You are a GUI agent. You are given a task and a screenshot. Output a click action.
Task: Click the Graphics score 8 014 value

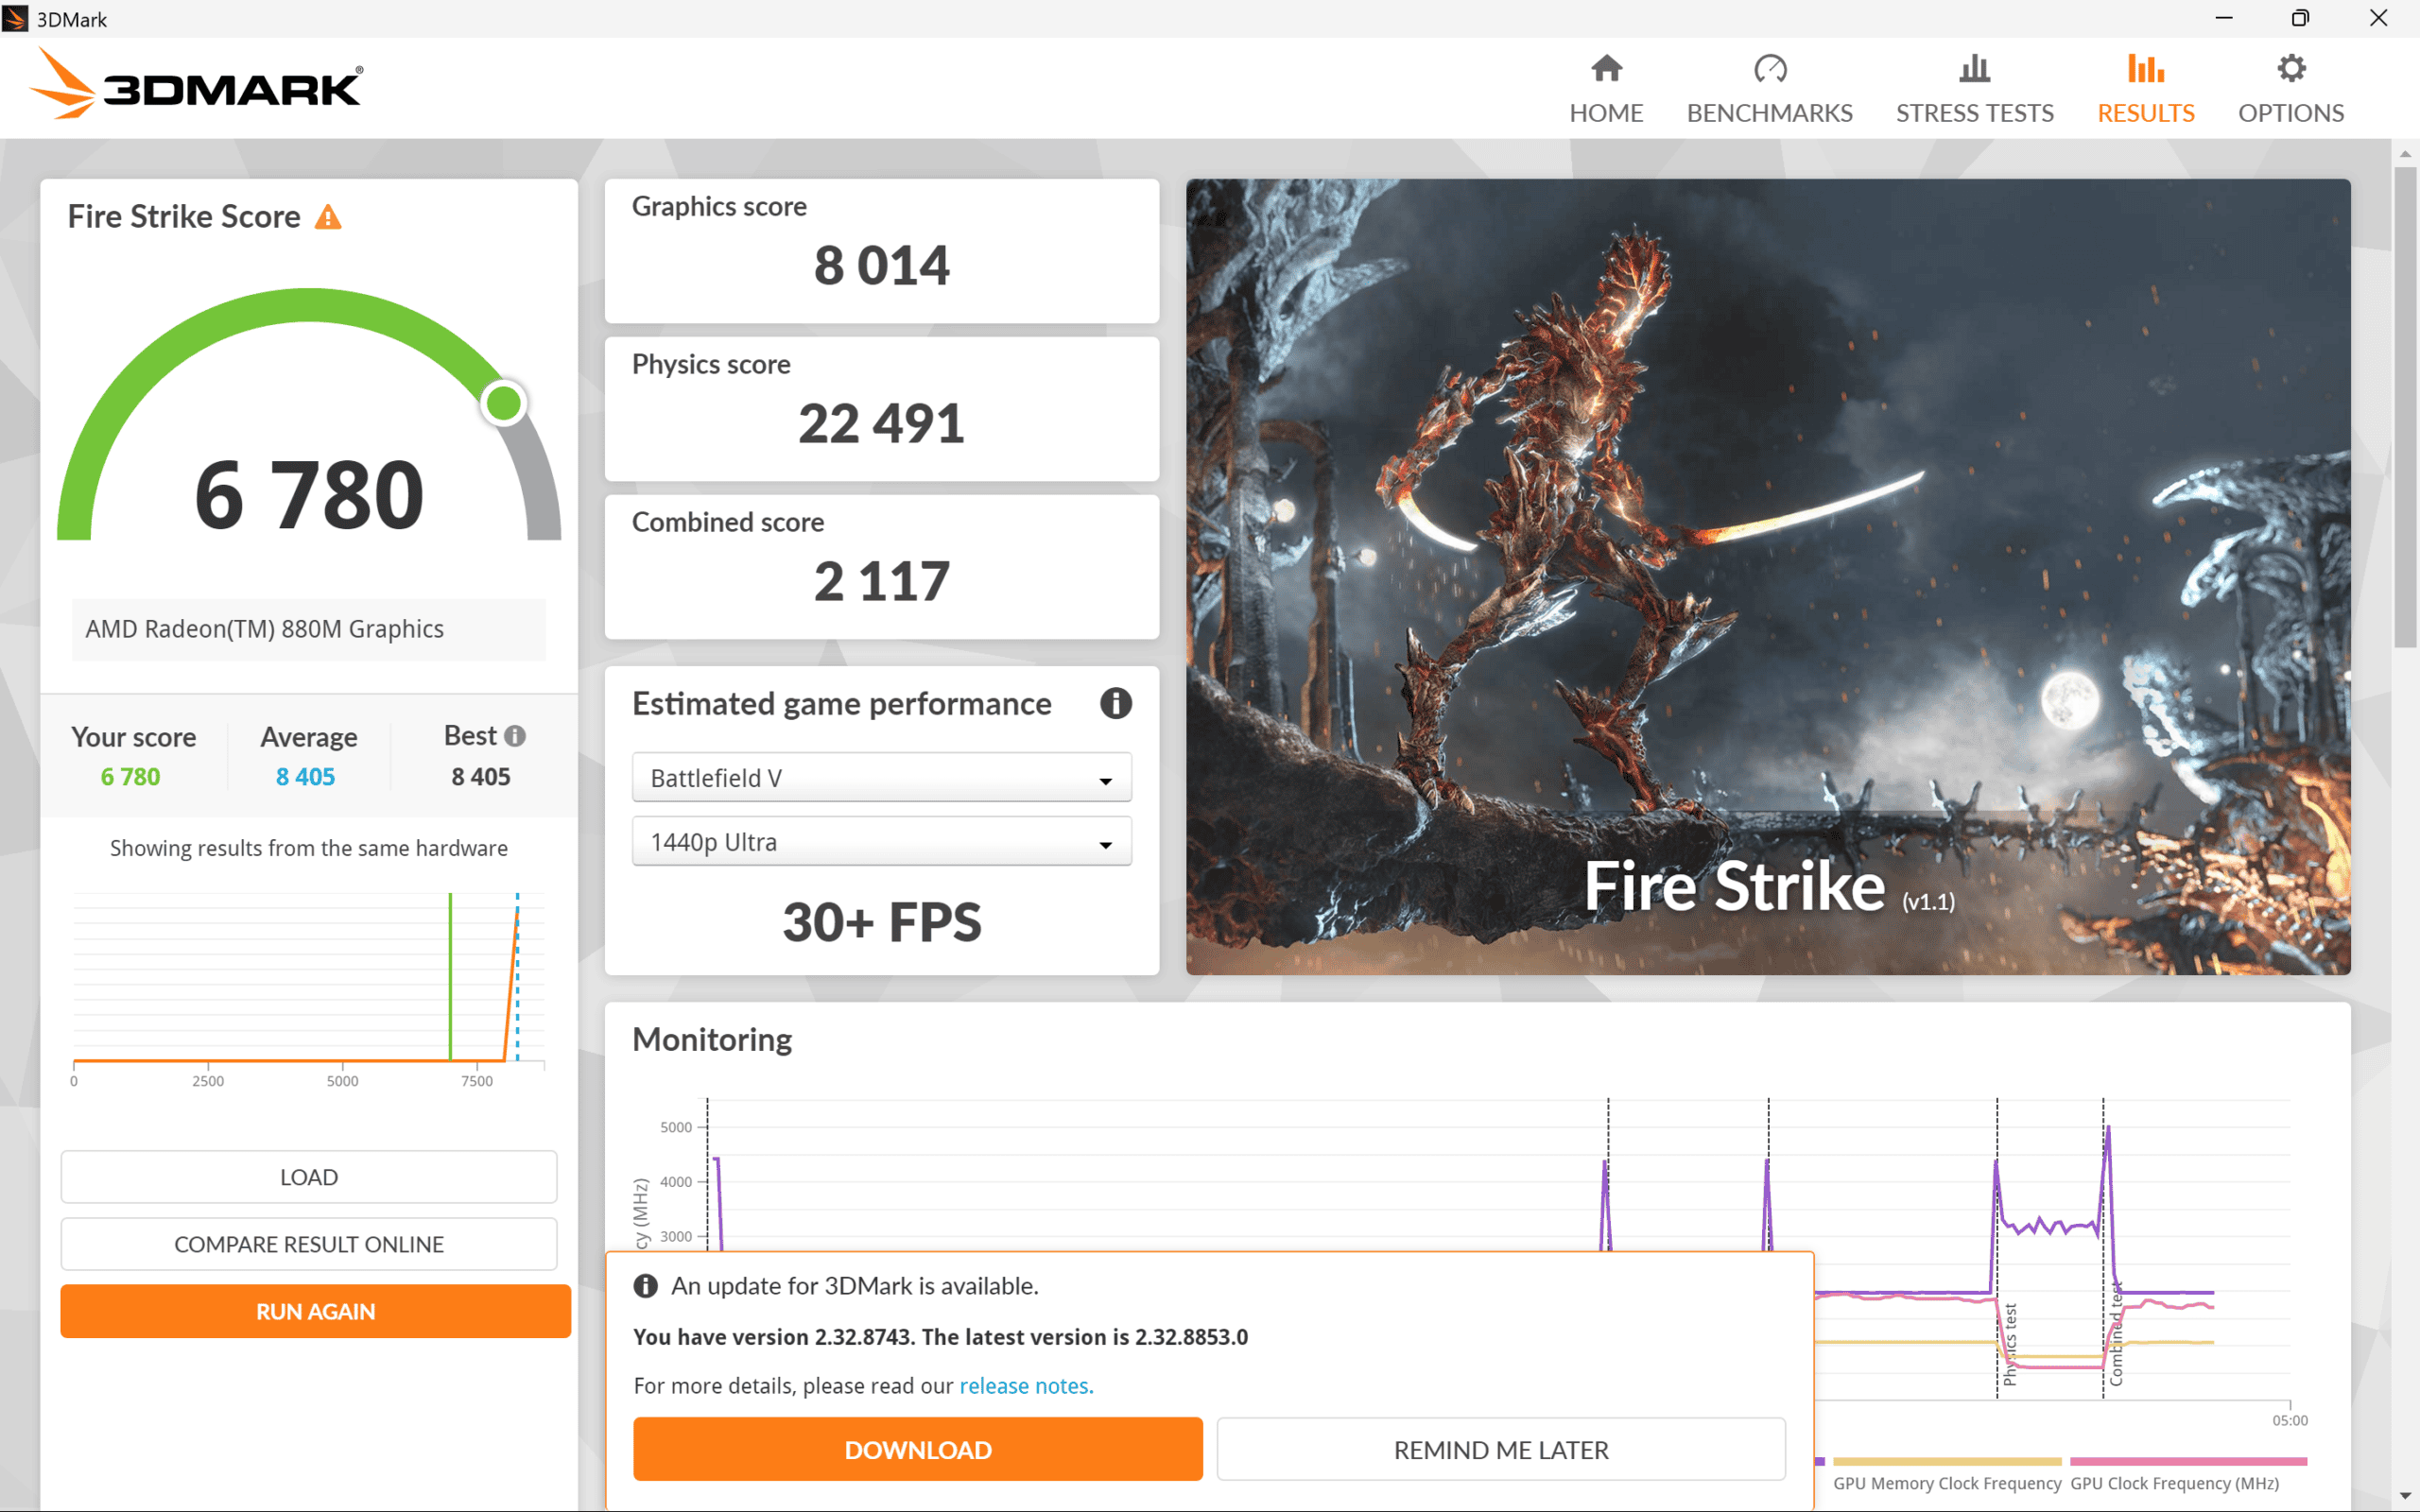coord(881,266)
